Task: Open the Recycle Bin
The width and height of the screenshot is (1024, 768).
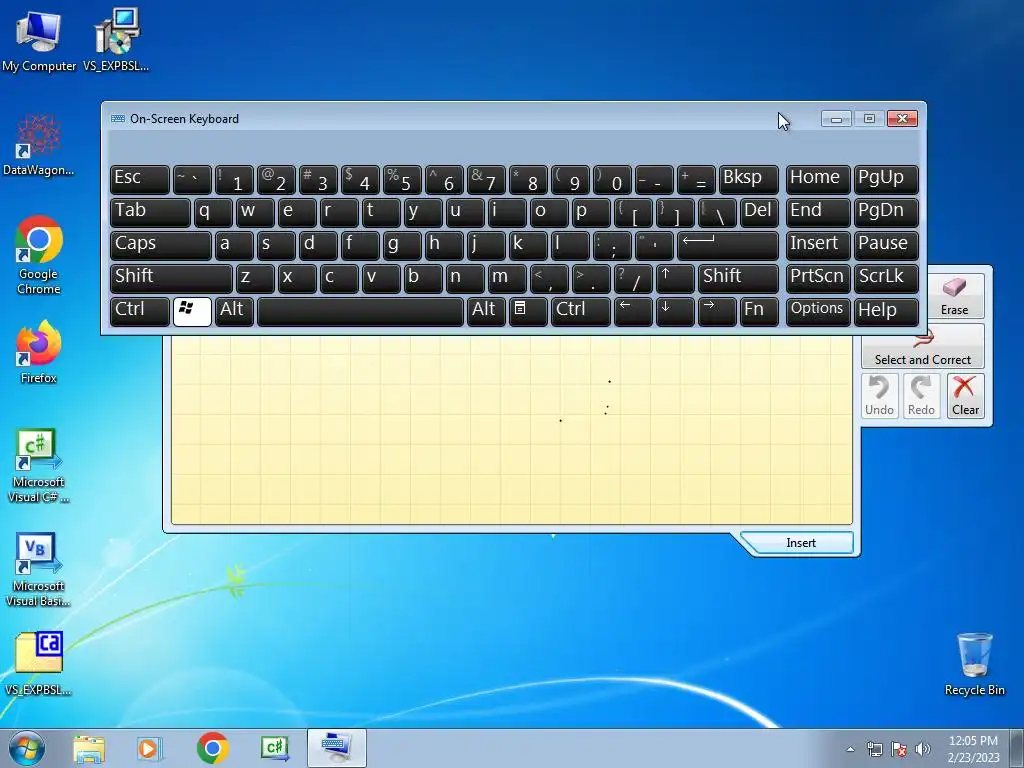Action: pos(974,664)
